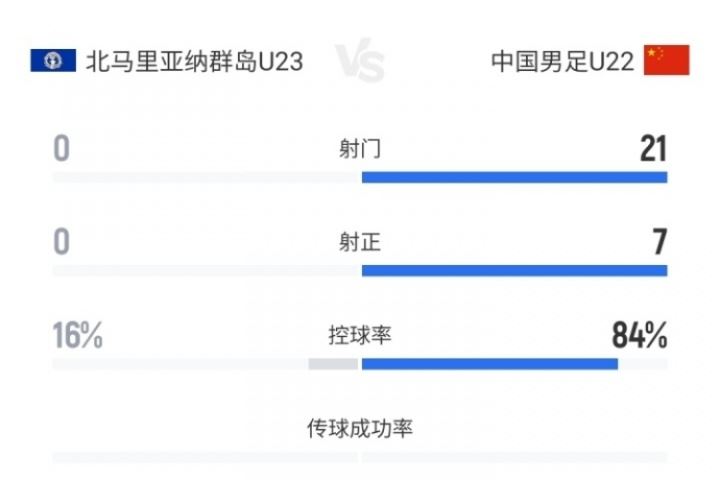Click the blue possession bar segment

point(489,364)
